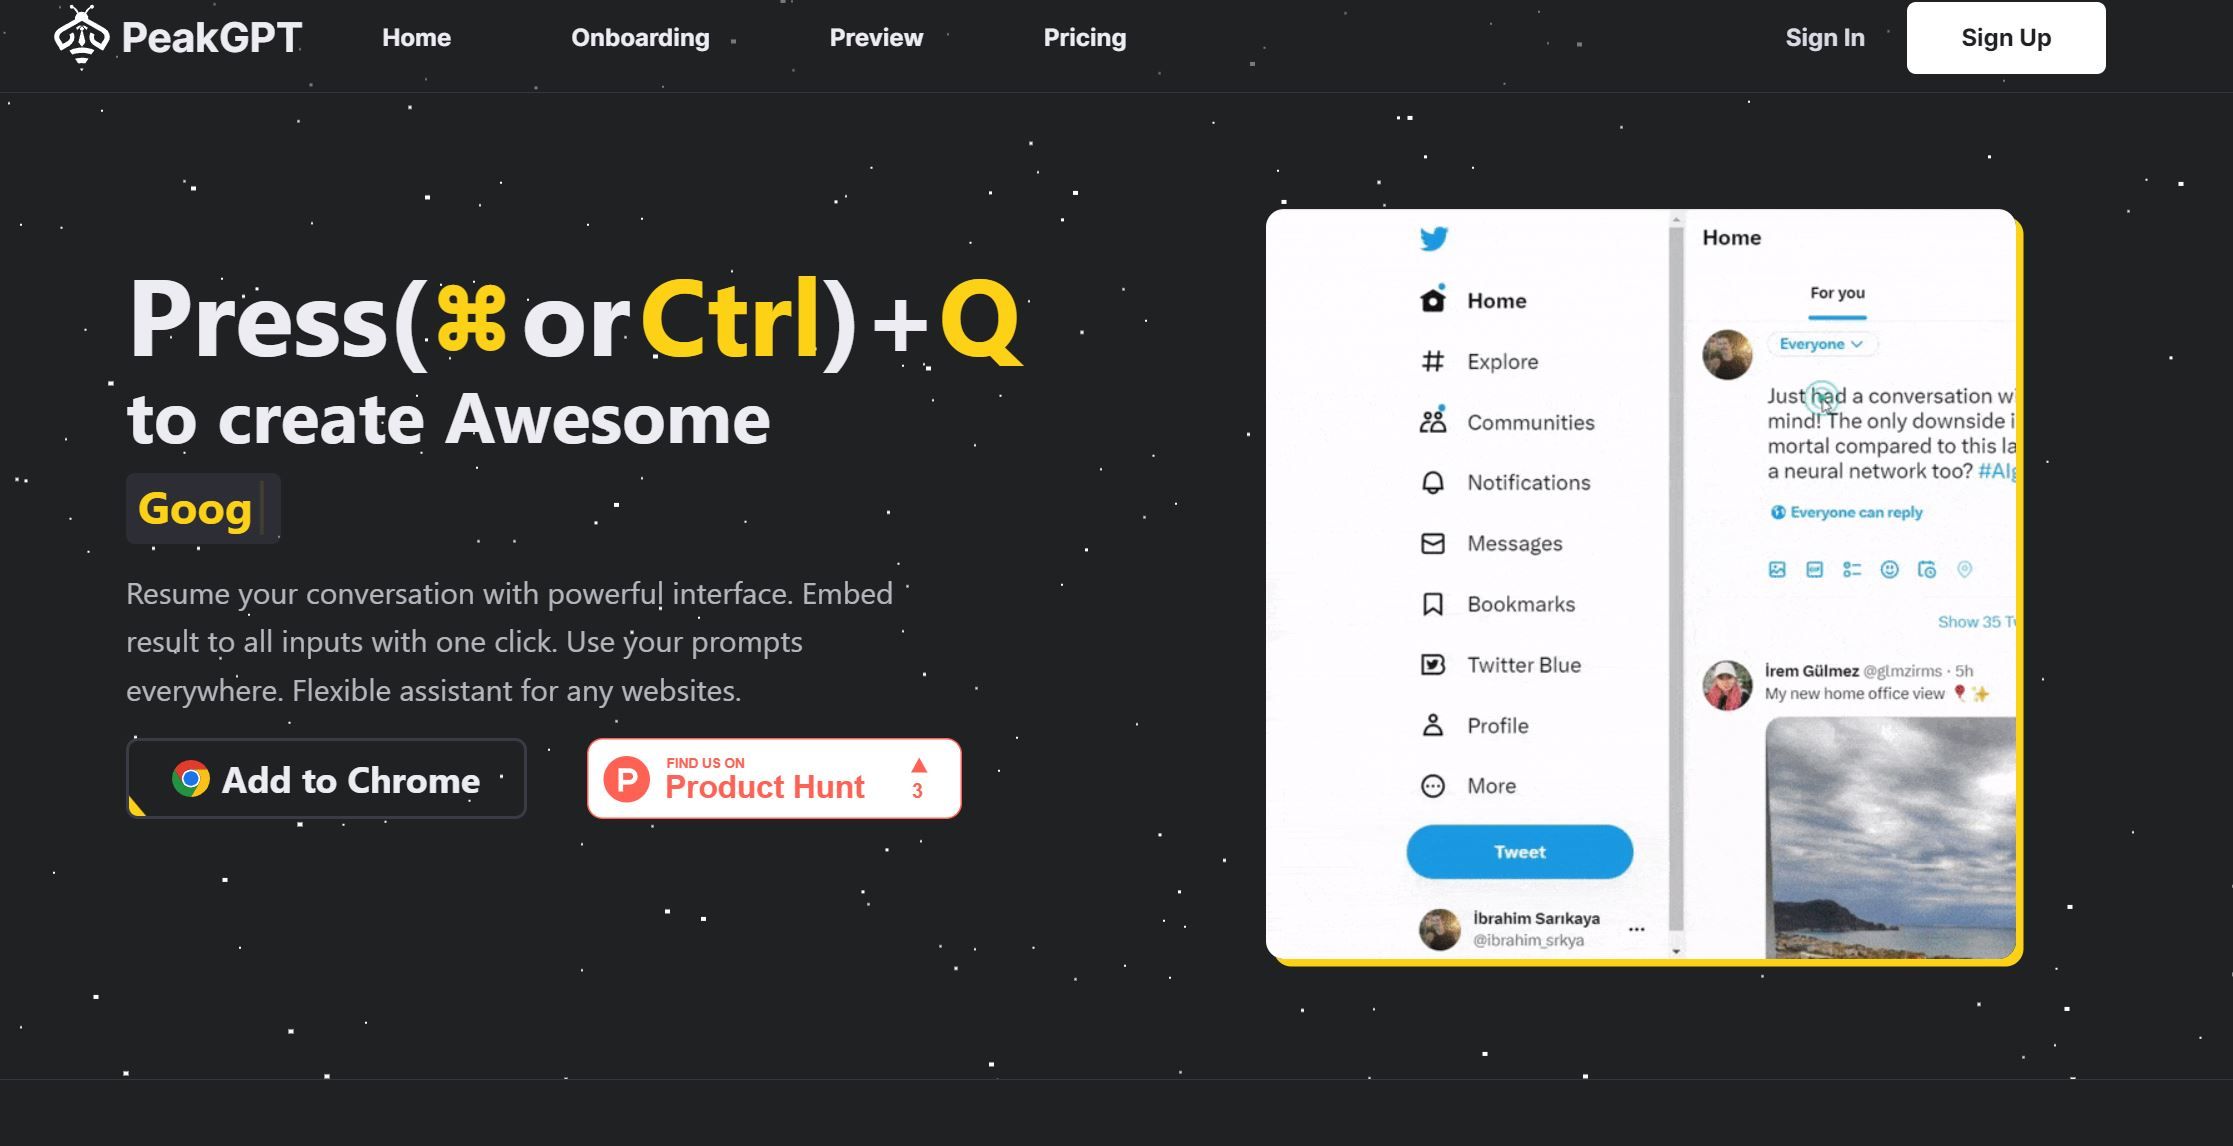Open the Onboarding dropdown menu
Viewport: 2233px width, 1146px height.
(640, 38)
